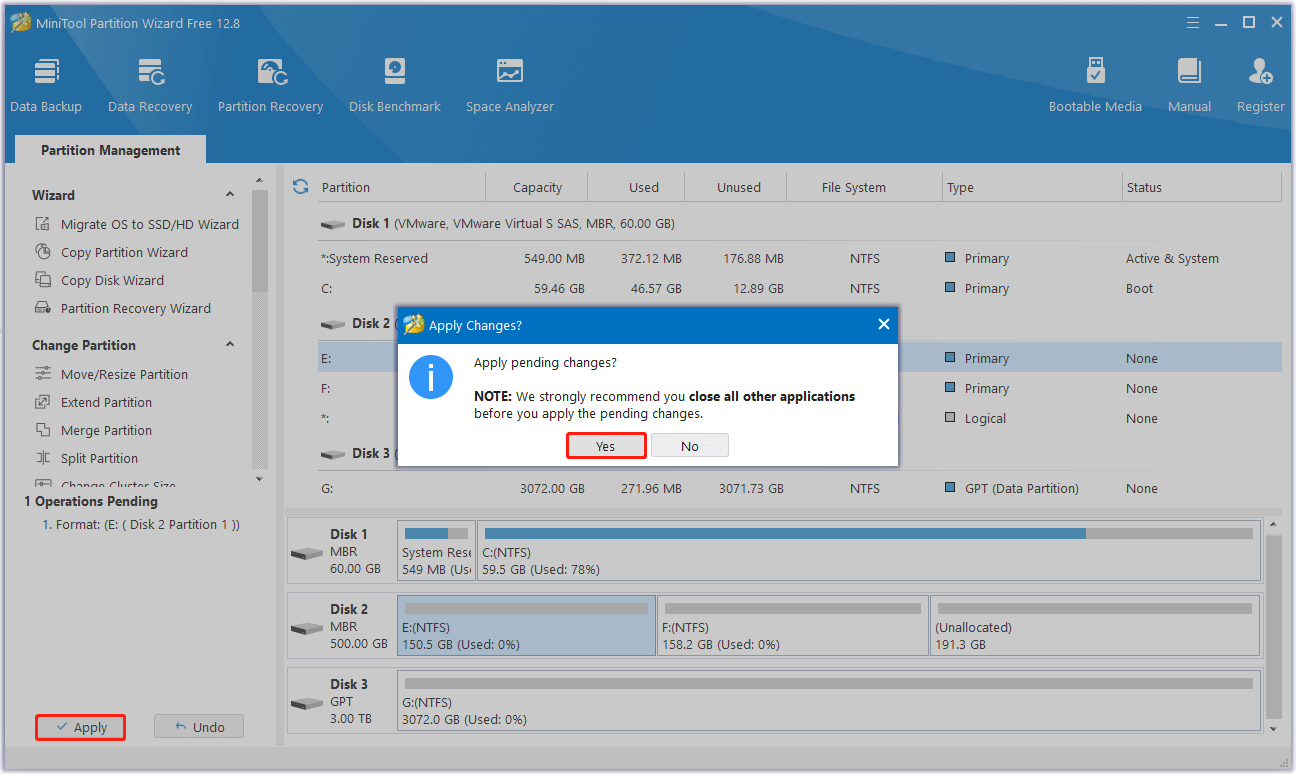Viewport: 1298px width, 775px height.
Task: Click the Active & System status cell
Action: pyautogui.click(x=1172, y=258)
